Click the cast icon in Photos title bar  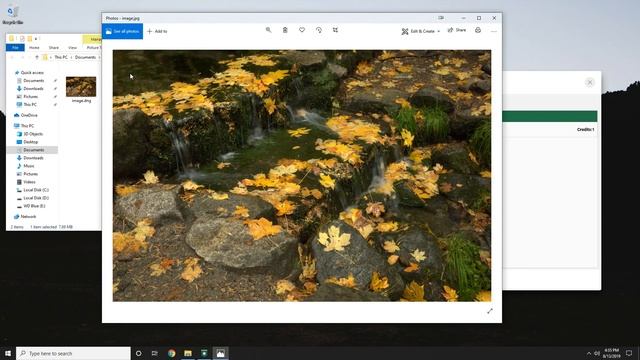pos(441,18)
